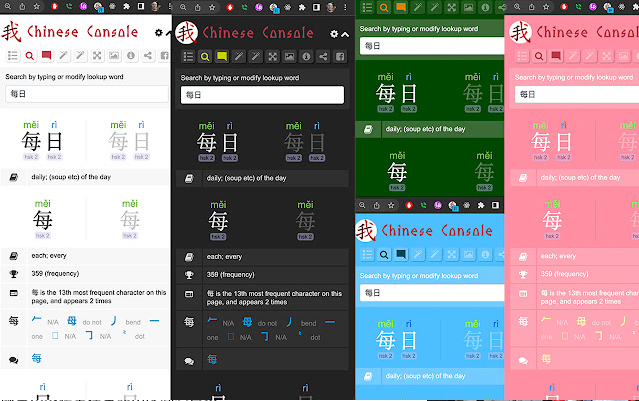Click the dictionary icon beside 'each; every' in dark panel
Viewport: 639px width, 401px height.
click(x=189, y=257)
